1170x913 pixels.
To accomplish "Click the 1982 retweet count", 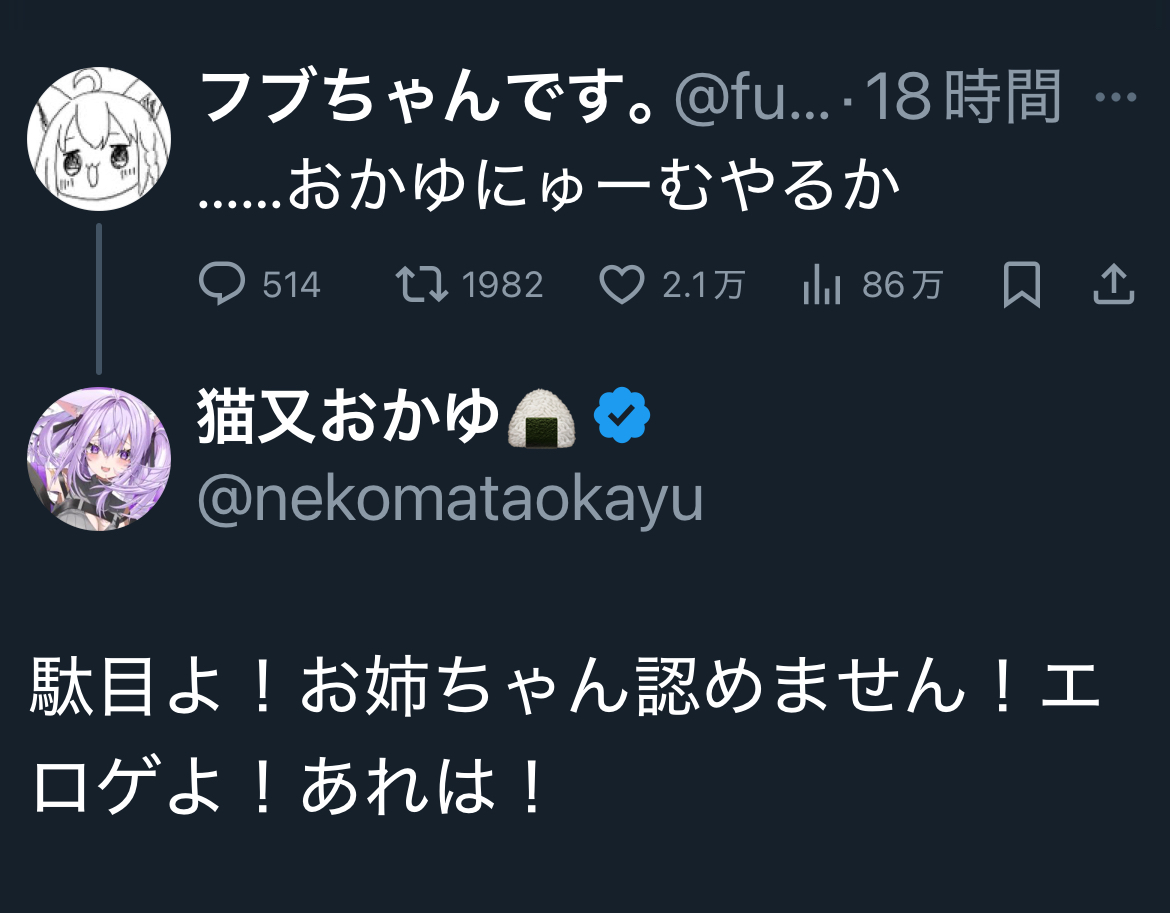I will (503, 286).
